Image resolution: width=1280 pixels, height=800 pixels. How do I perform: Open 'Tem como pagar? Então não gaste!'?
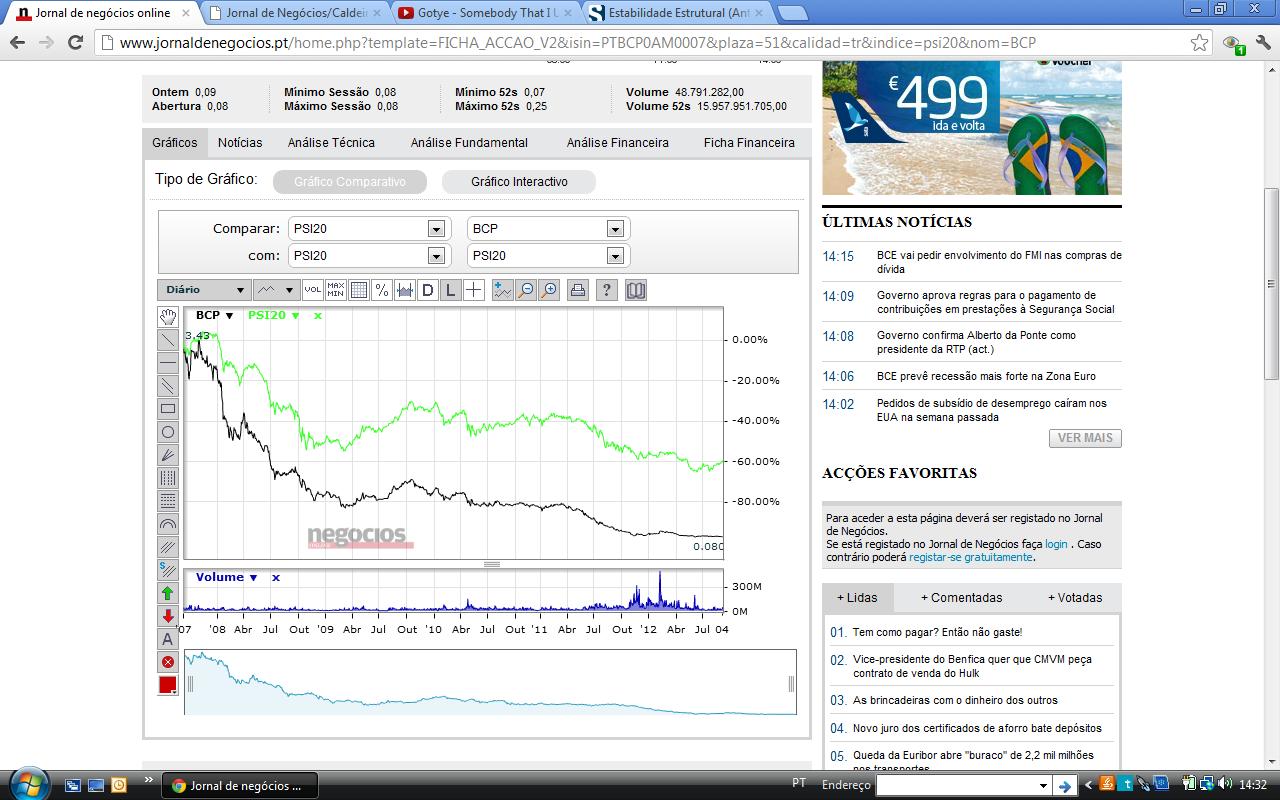(937, 632)
